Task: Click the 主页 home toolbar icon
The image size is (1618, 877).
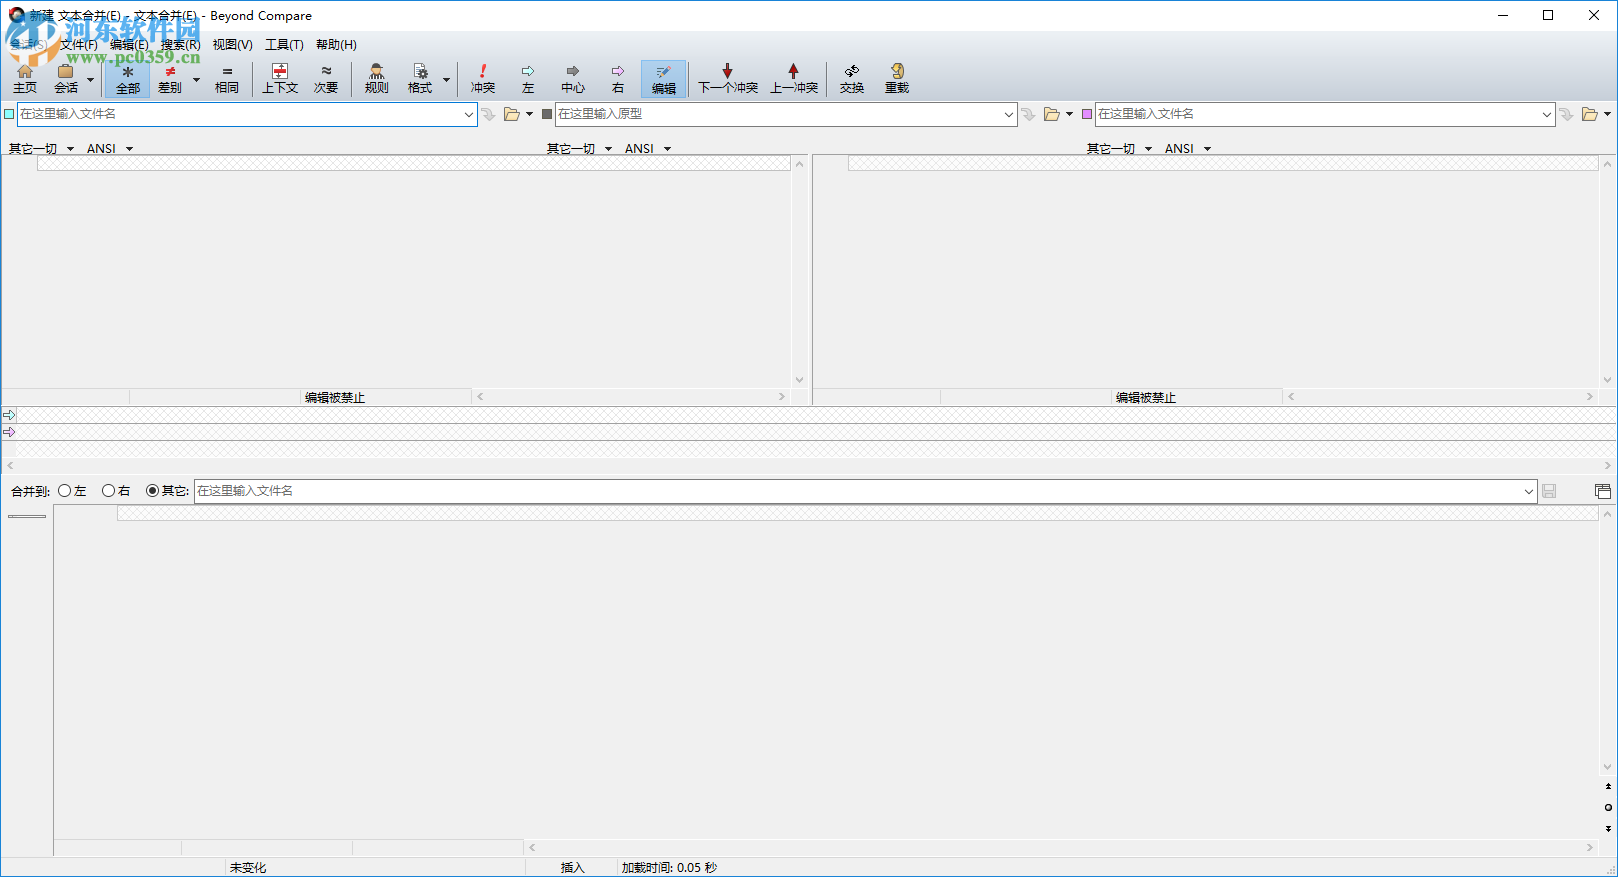Action: tap(25, 78)
